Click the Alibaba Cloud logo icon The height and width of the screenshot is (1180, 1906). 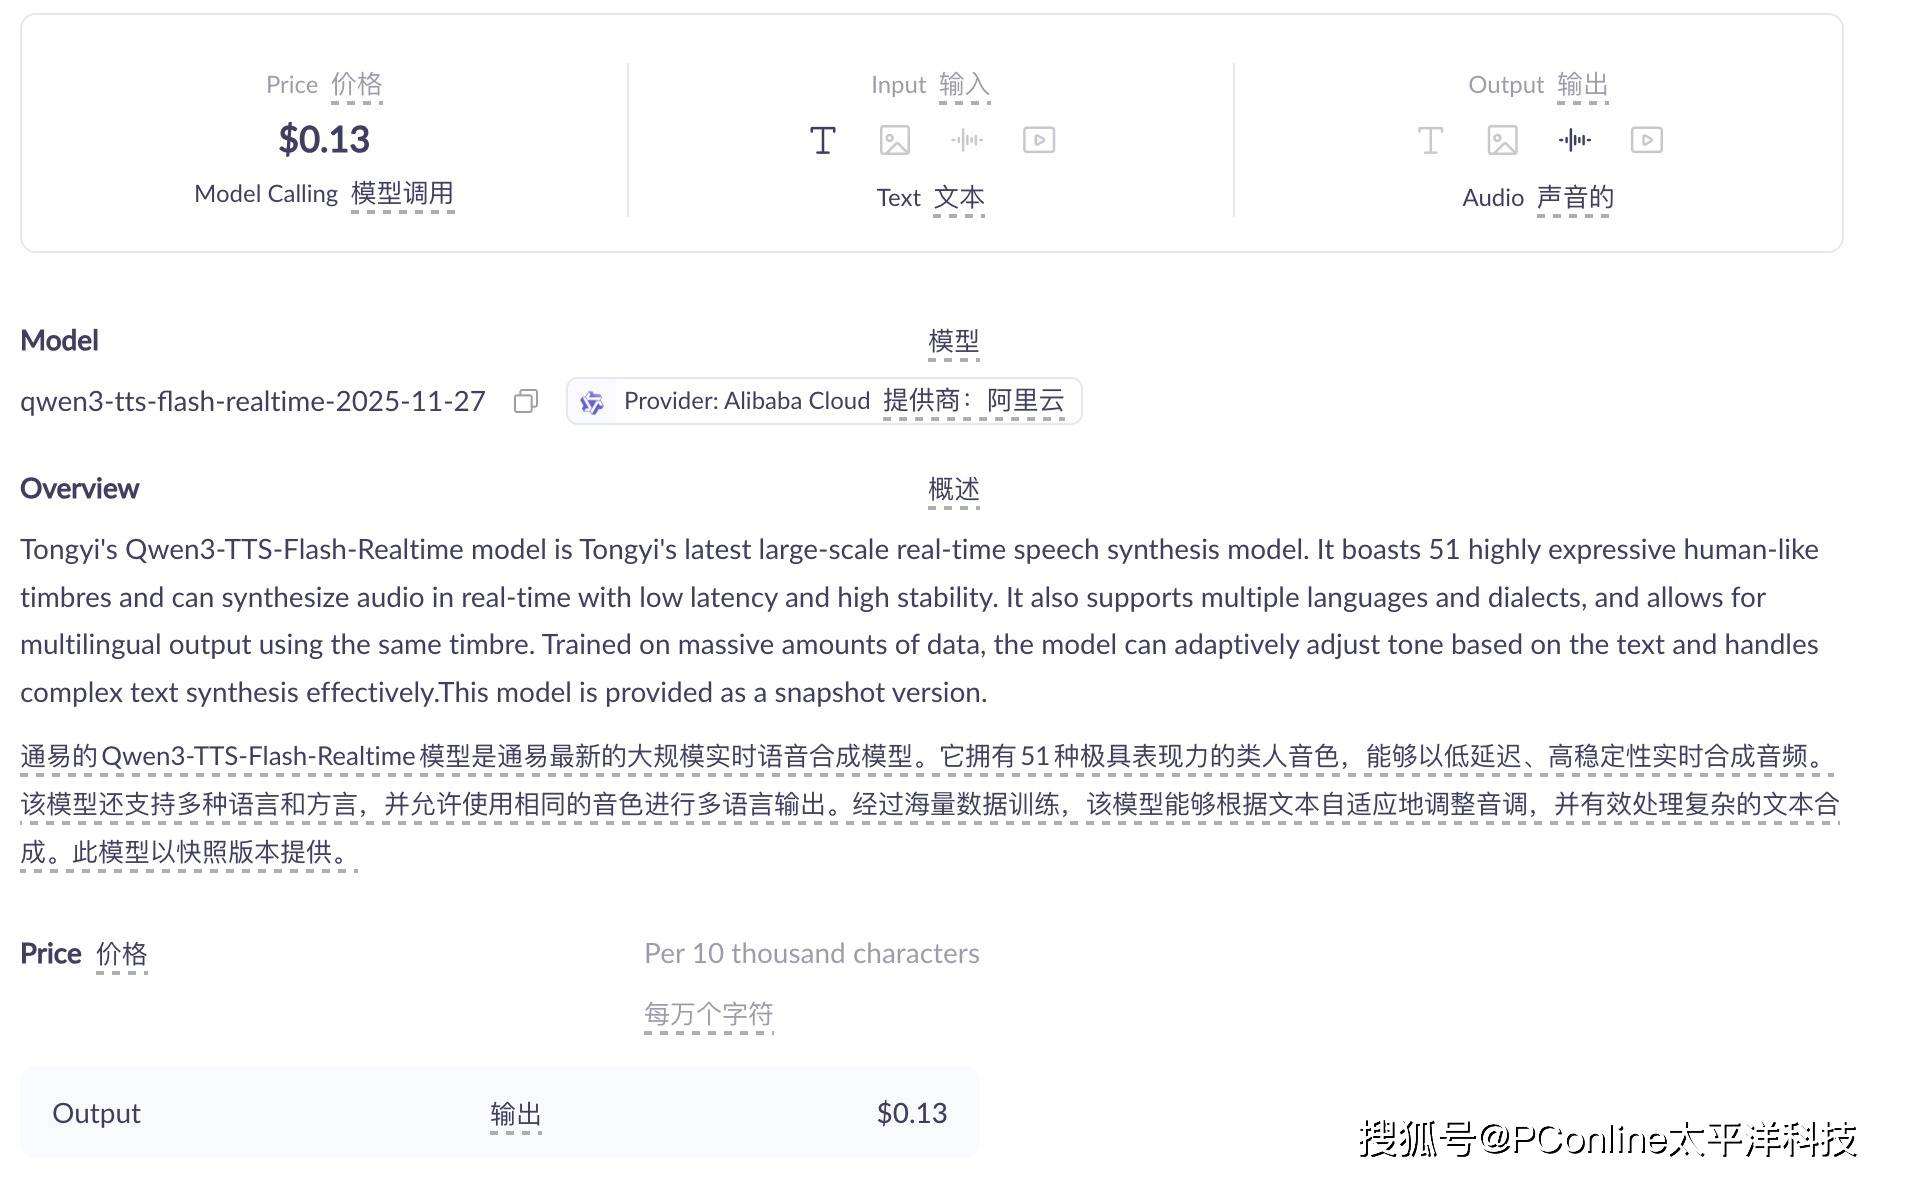[x=592, y=402]
